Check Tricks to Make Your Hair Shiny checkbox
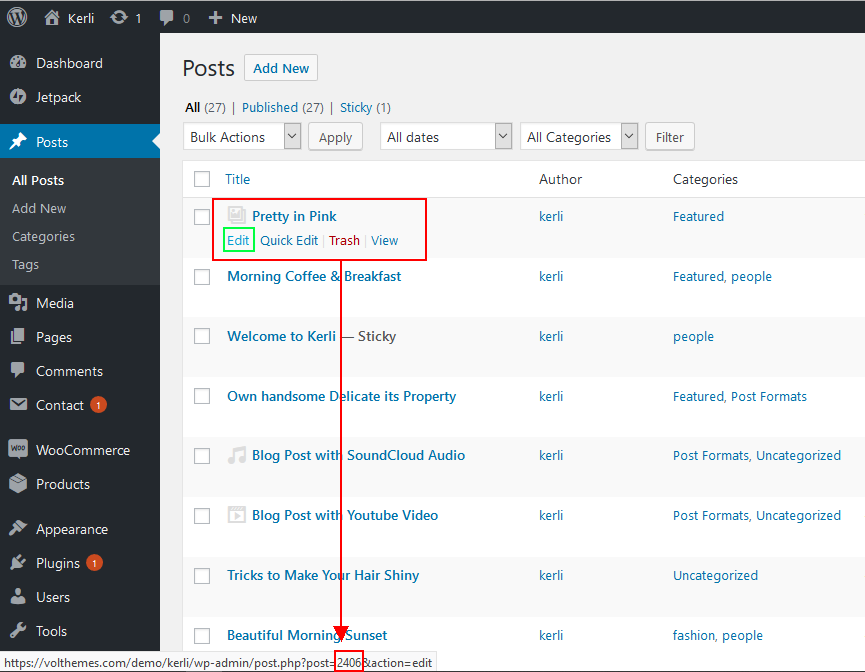 (202, 575)
